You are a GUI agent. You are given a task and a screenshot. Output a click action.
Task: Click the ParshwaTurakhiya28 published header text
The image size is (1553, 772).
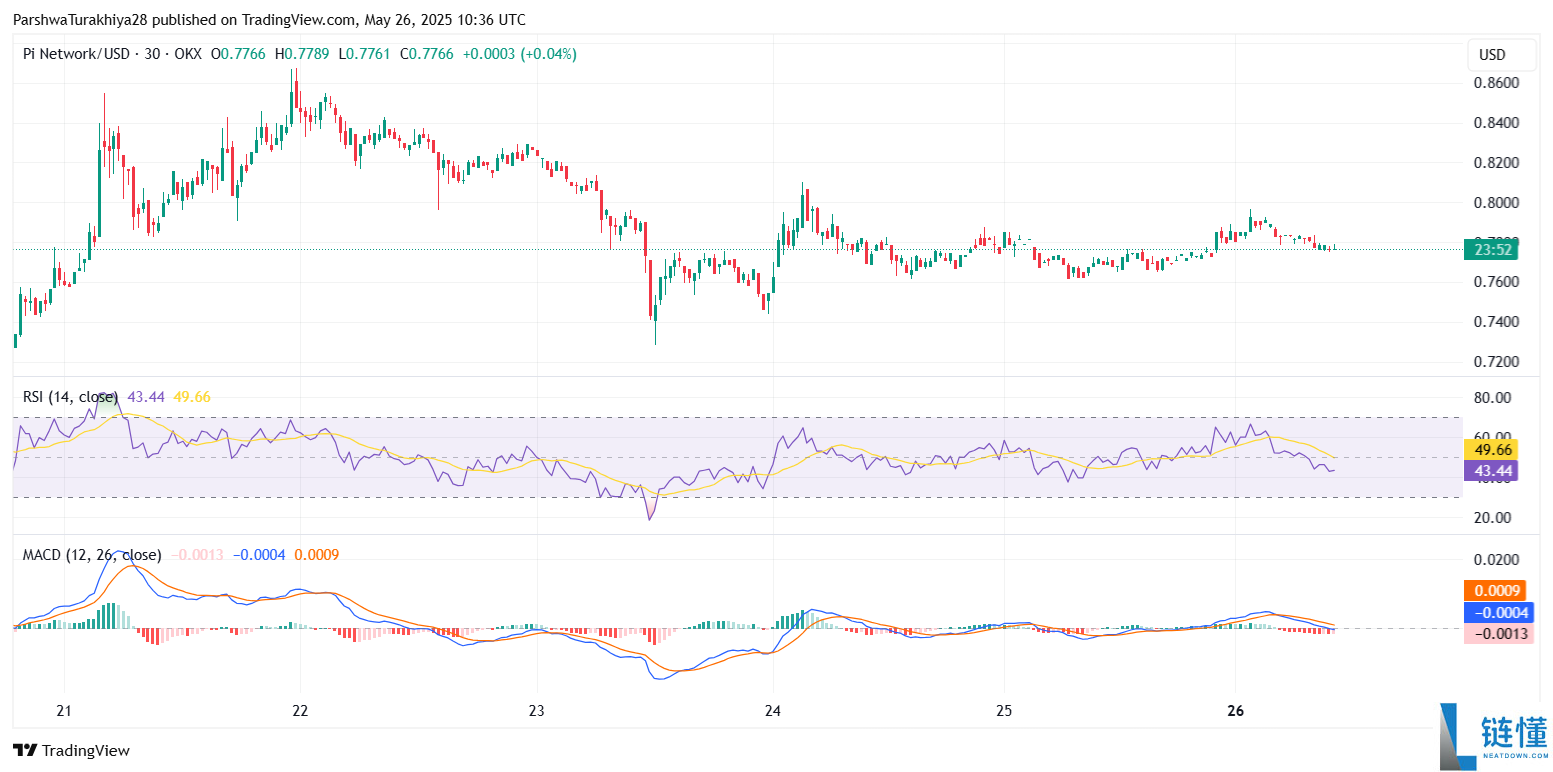pos(269,20)
